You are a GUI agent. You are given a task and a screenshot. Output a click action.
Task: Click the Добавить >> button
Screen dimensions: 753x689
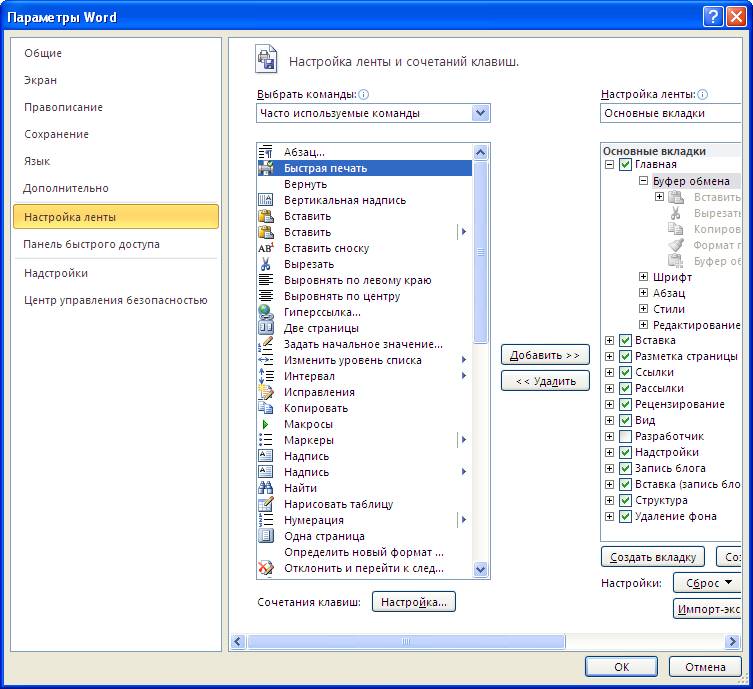tap(545, 355)
